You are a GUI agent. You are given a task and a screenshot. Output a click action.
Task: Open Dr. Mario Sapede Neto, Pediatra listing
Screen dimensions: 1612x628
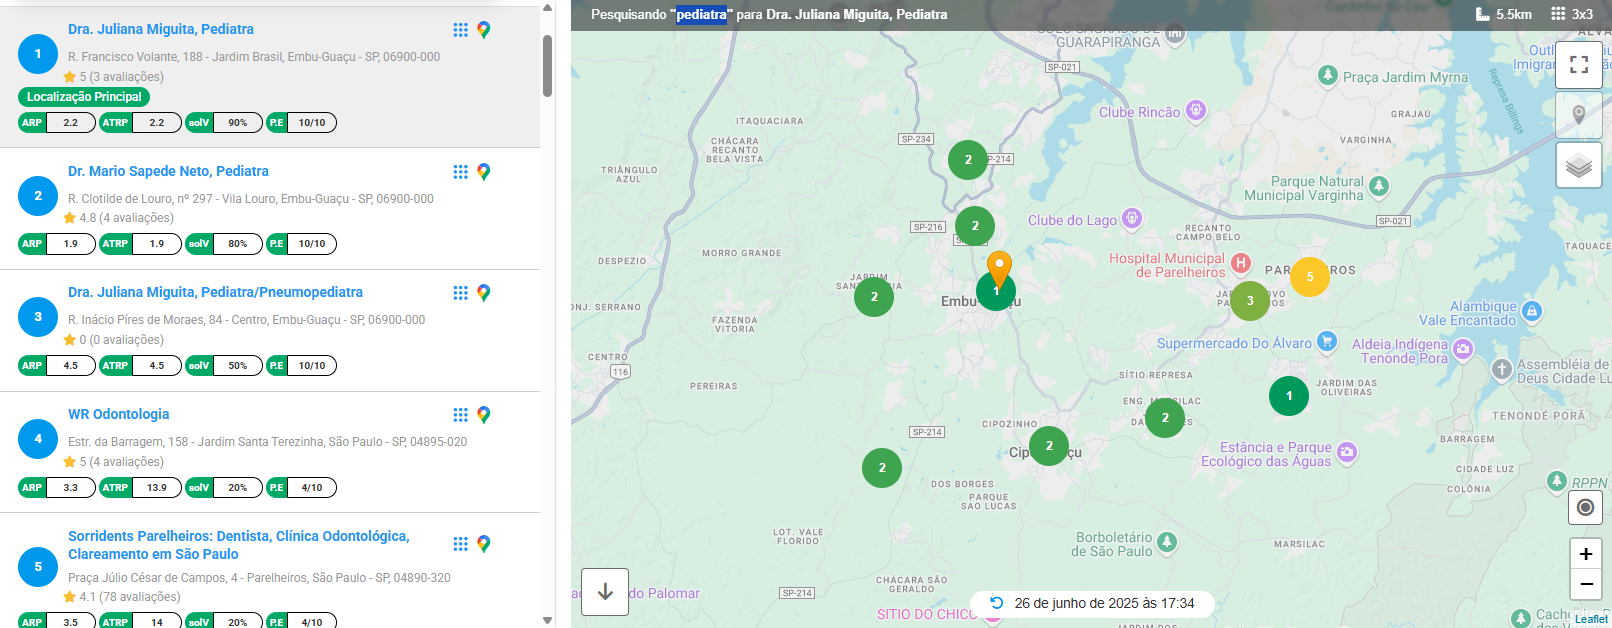click(168, 171)
